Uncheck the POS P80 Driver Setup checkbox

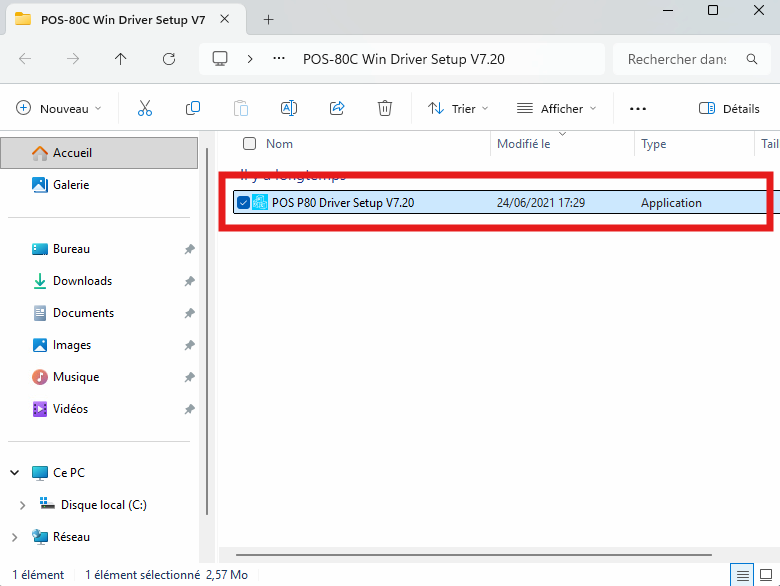243,203
